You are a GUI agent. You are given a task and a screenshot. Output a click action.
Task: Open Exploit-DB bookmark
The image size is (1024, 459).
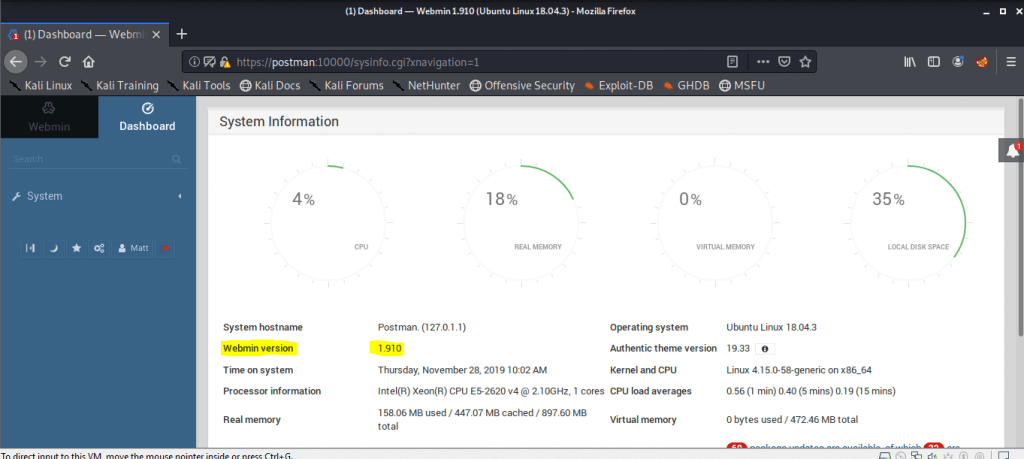tap(618, 86)
